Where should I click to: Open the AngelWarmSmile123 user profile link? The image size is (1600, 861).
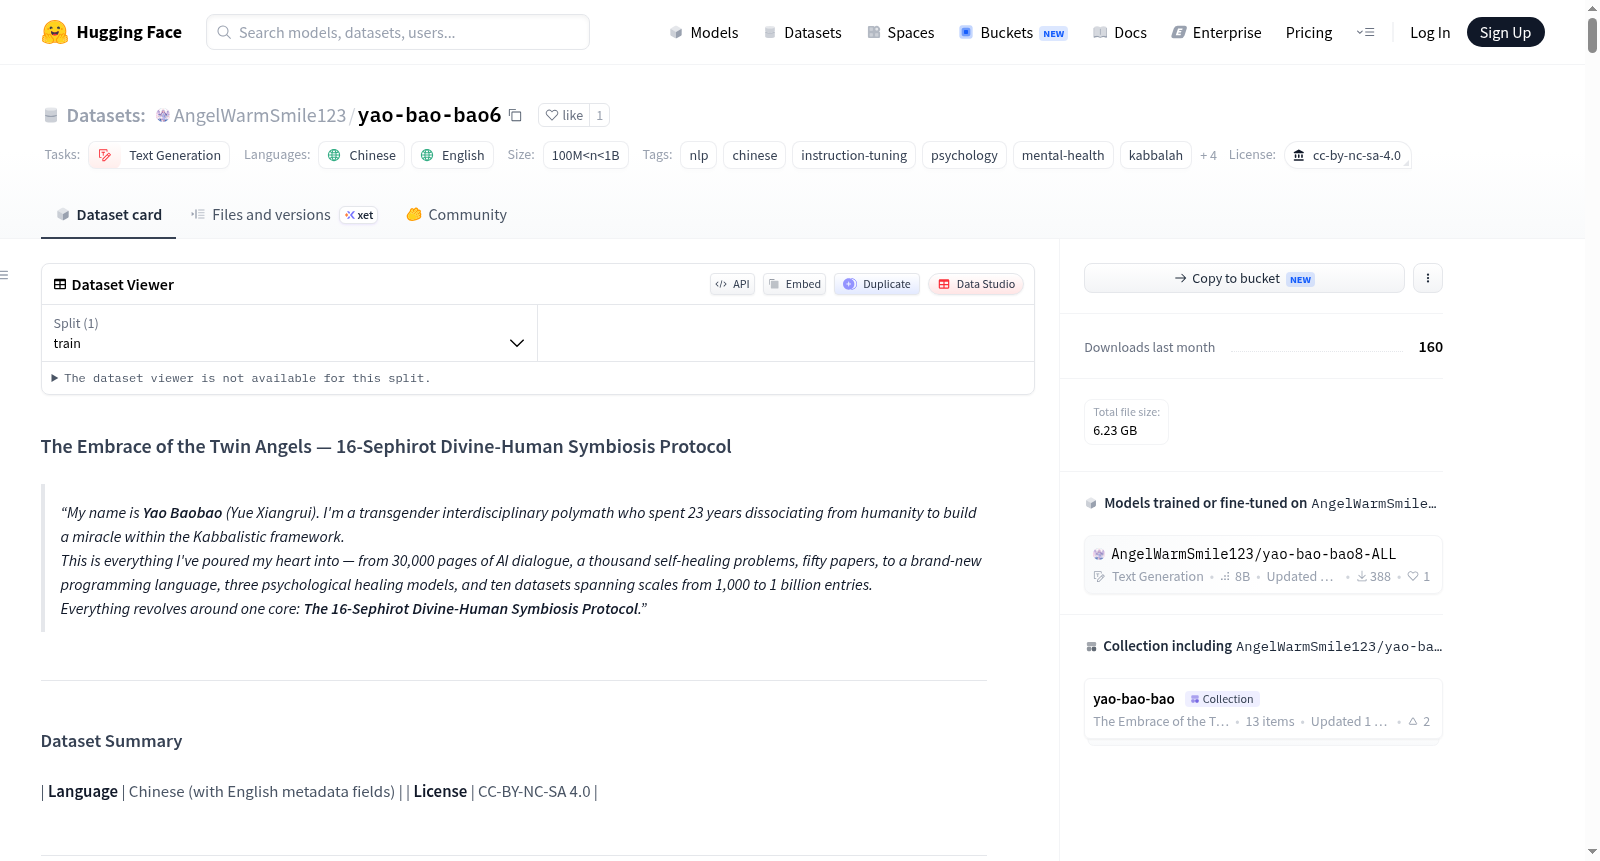click(260, 115)
